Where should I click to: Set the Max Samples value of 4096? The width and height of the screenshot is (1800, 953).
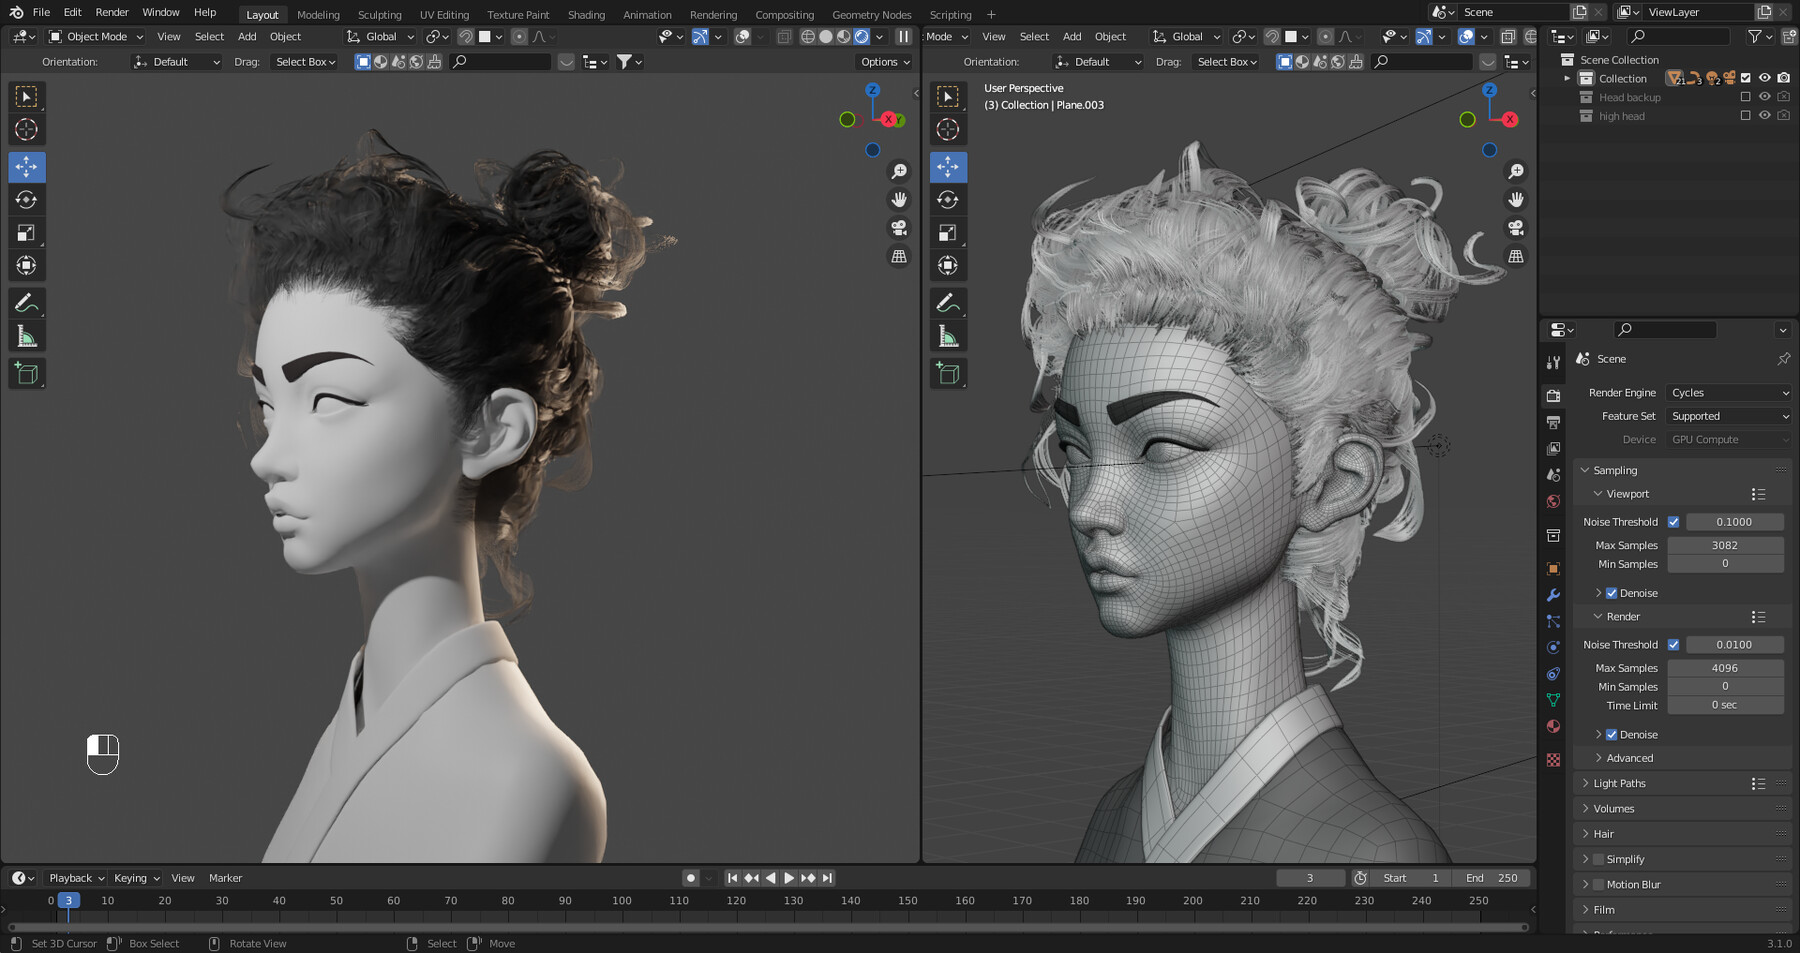click(1726, 667)
